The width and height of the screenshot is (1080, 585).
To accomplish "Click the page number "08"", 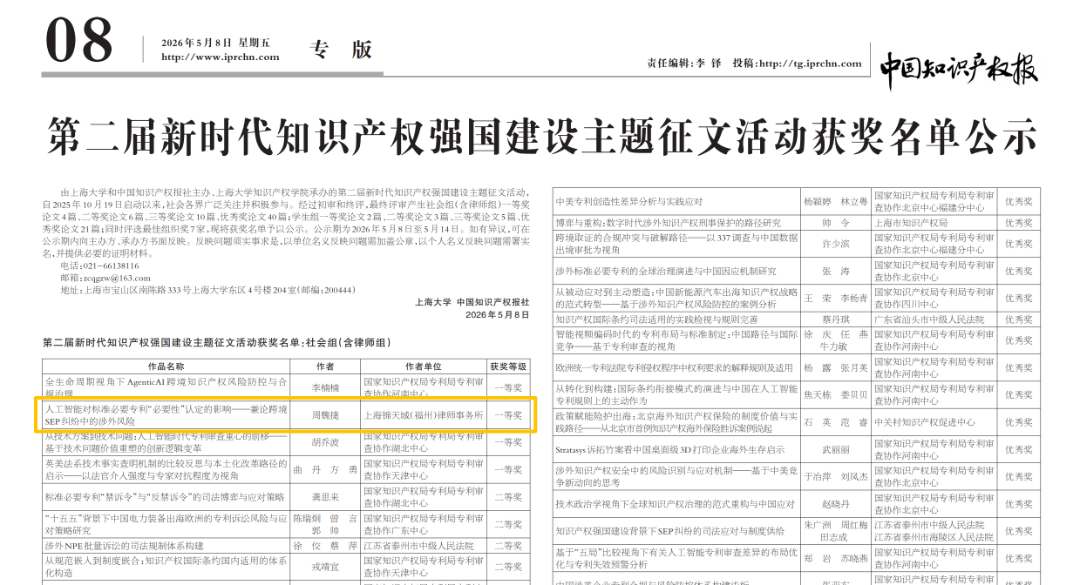I will (x=79, y=40).
